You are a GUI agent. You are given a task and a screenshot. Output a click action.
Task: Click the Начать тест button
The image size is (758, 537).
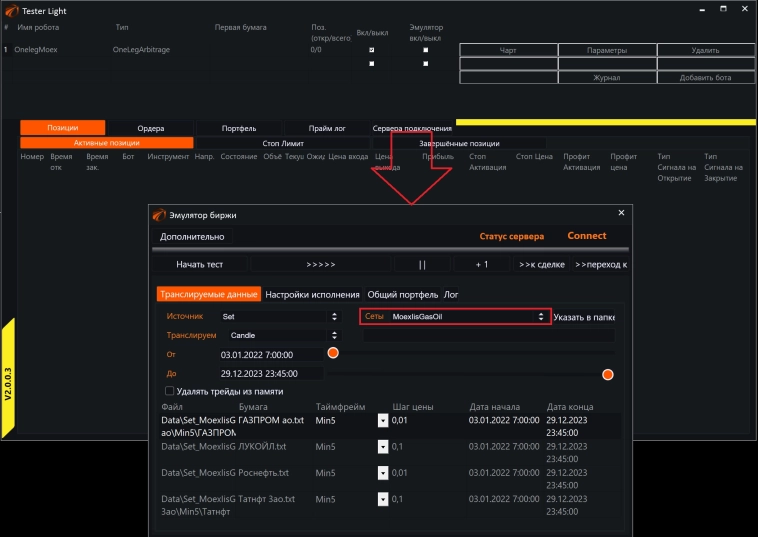(199, 265)
